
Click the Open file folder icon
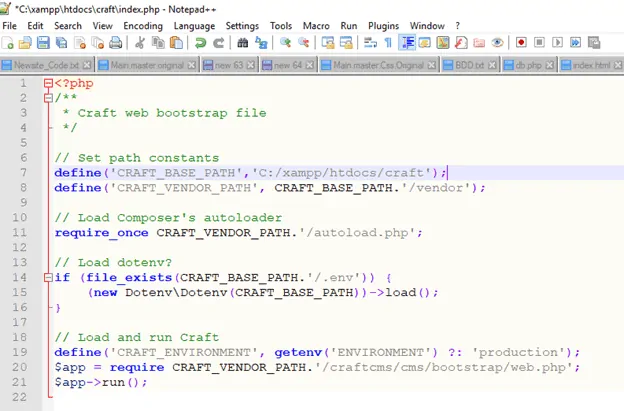[25, 43]
